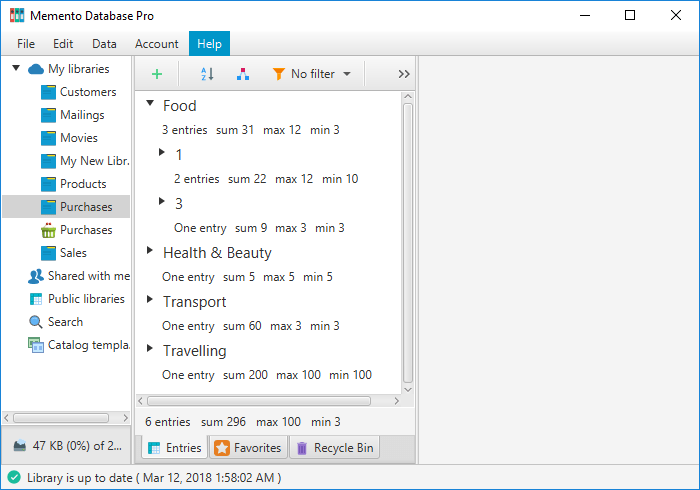The height and width of the screenshot is (490, 700).
Task: Switch to the Entries tab
Action: click(175, 448)
